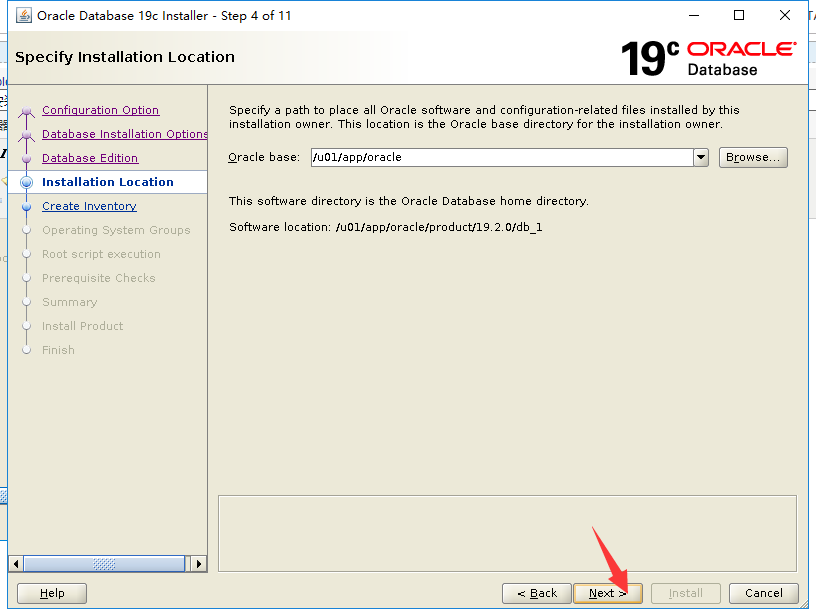Click the Back button
This screenshot has height=616, width=816.
(x=537, y=593)
